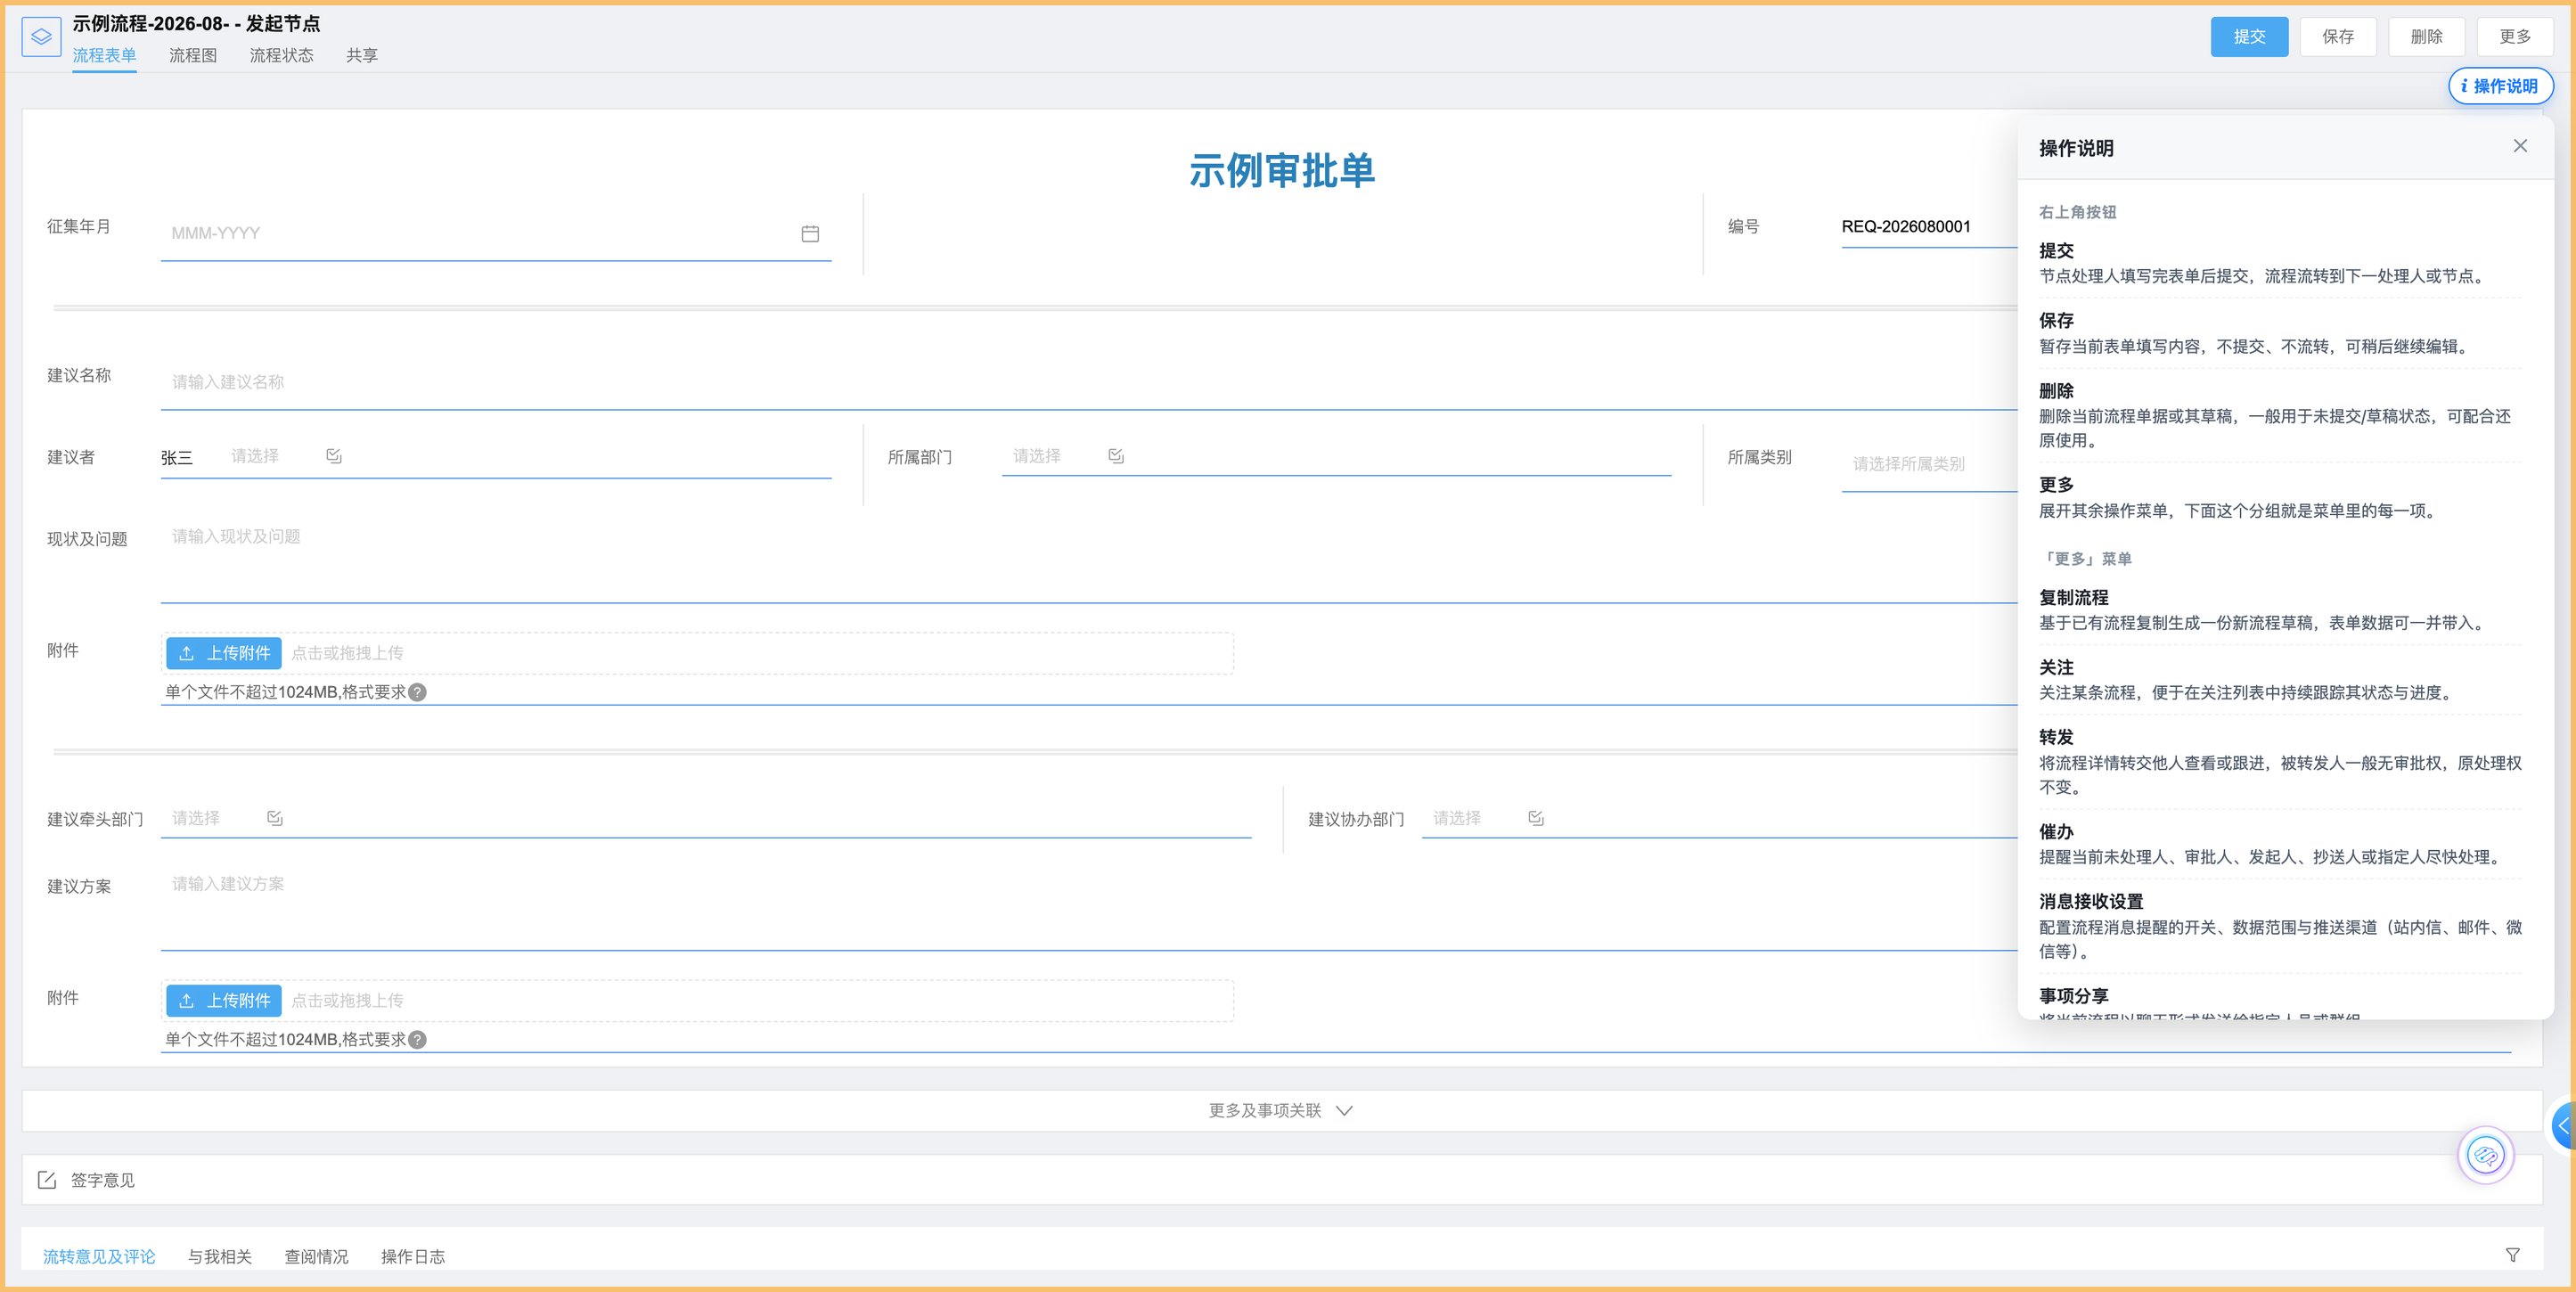Image resolution: width=2576 pixels, height=1292 pixels.
Task: Click 复制流程 heading in the help panel
Action: pos(2074,597)
